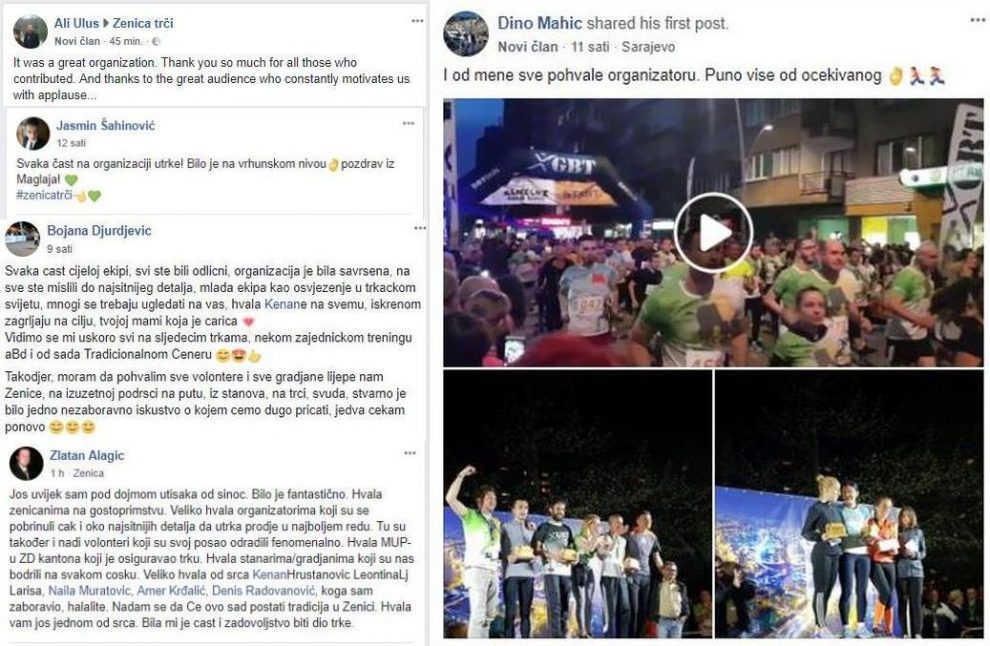
Task: Click Jasmin Šahinović avatar
Action: pyautogui.click(x=33, y=133)
